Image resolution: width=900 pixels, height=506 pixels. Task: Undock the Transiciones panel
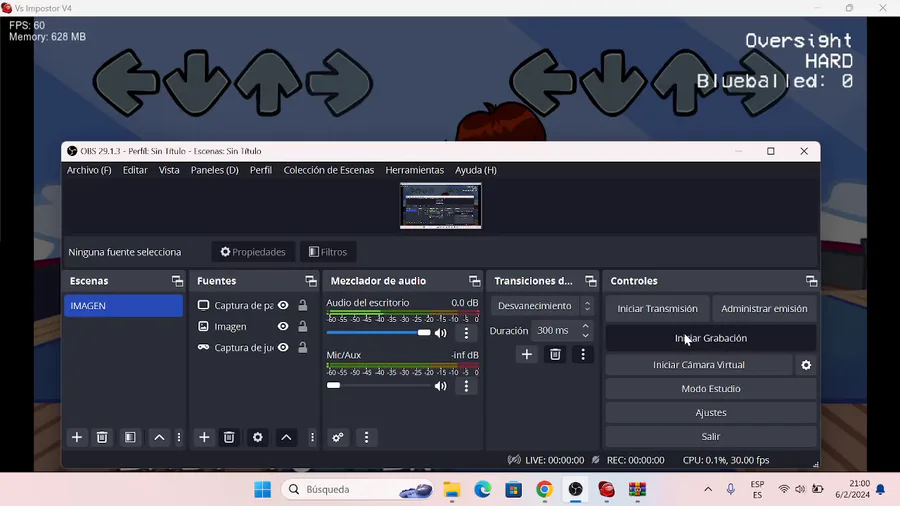591,281
